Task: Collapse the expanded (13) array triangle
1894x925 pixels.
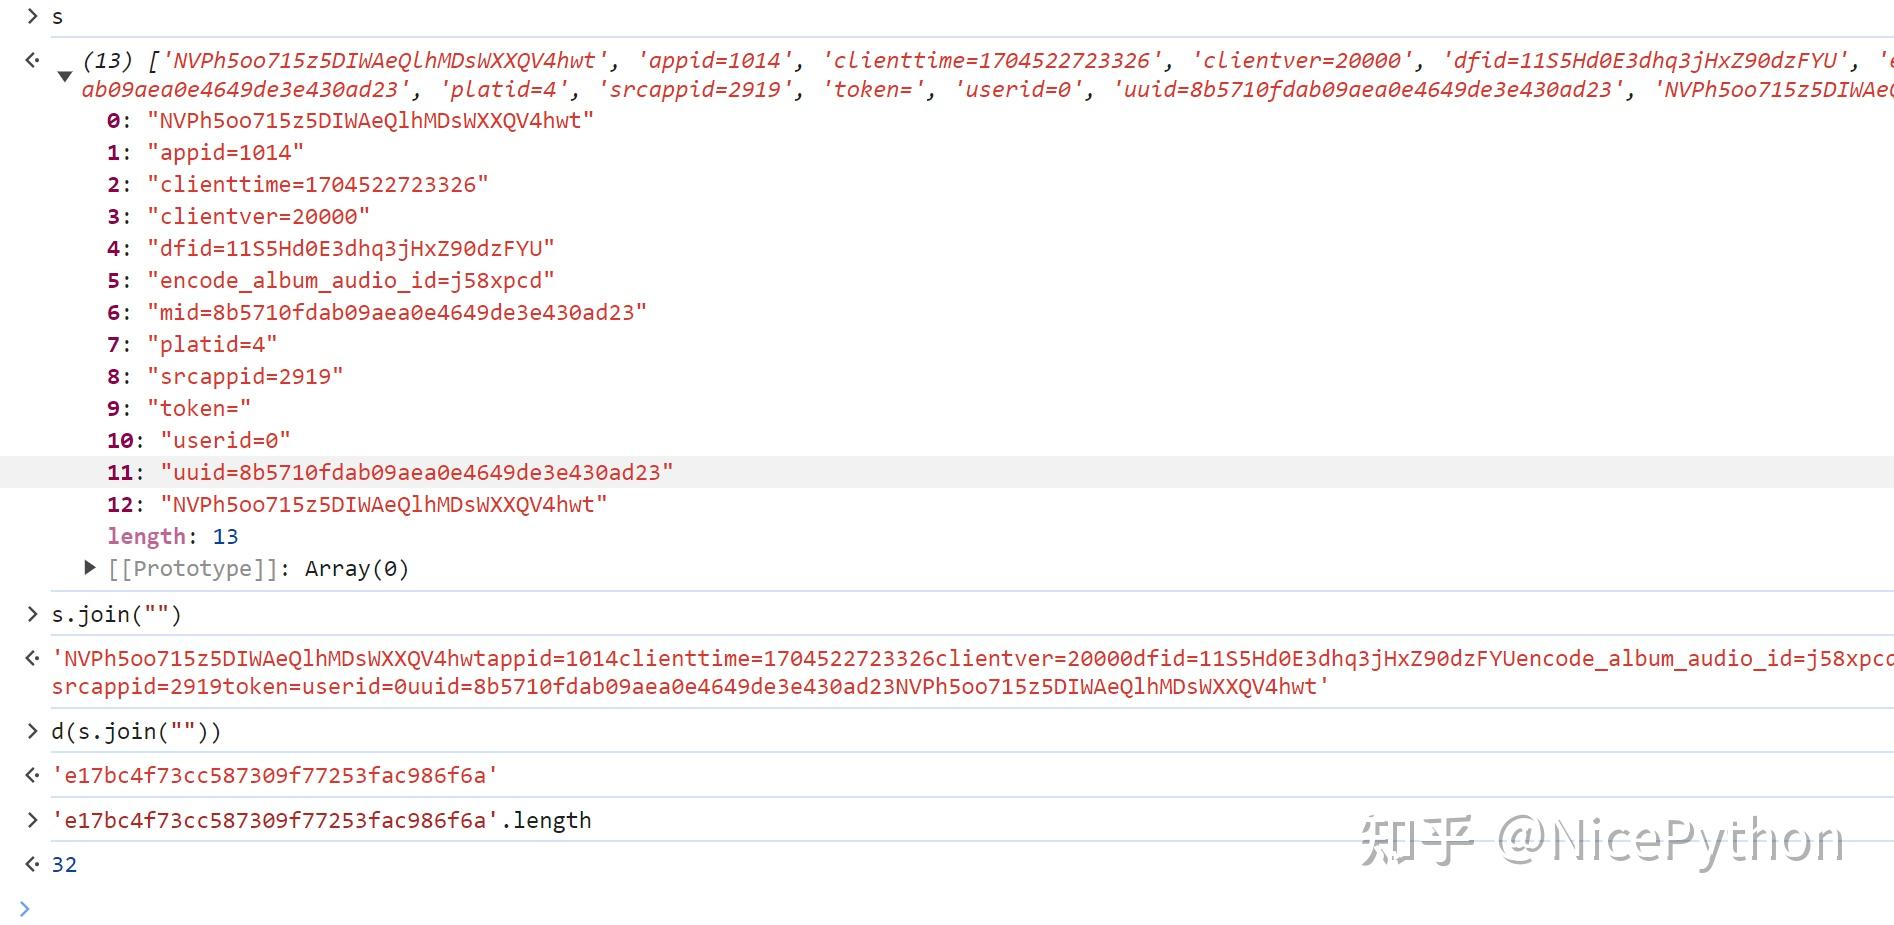Action: click(x=65, y=76)
